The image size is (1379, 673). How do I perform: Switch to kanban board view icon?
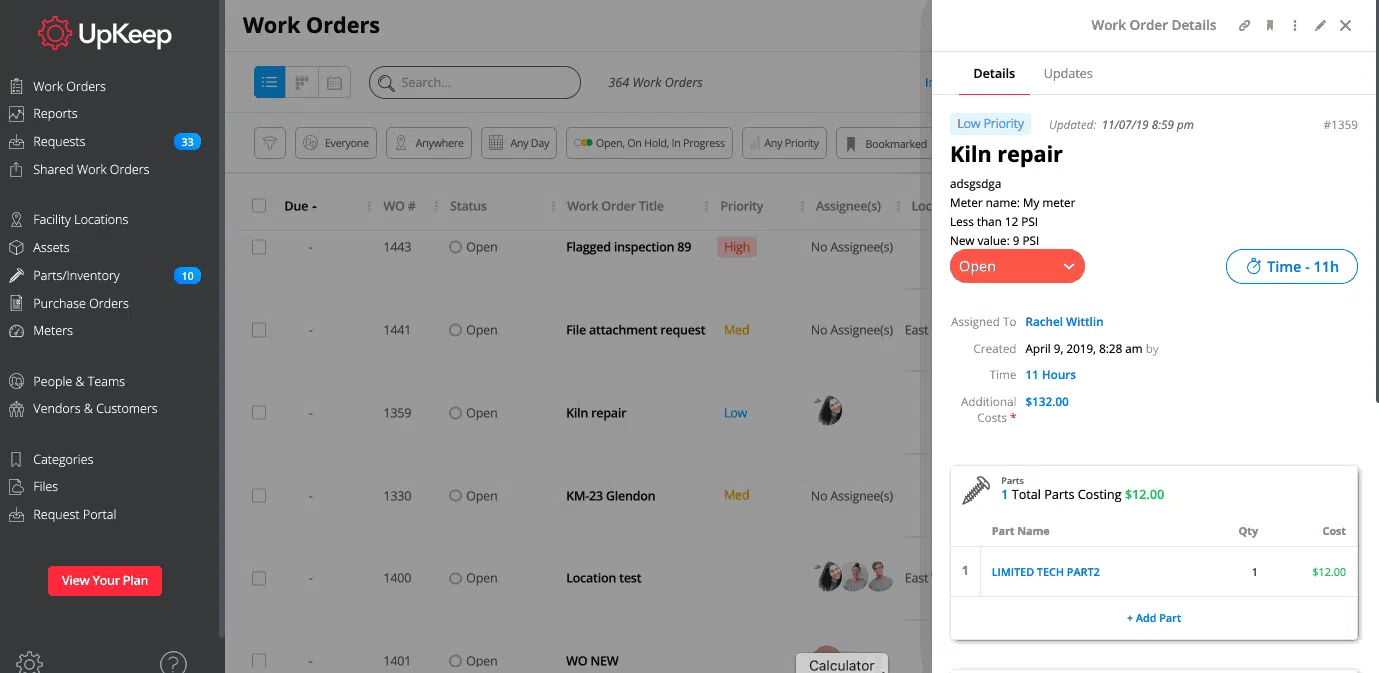tap(302, 83)
